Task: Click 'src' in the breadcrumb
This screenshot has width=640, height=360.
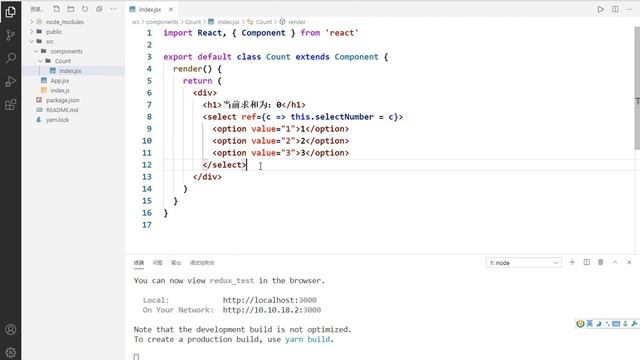Action: pos(135,22)
